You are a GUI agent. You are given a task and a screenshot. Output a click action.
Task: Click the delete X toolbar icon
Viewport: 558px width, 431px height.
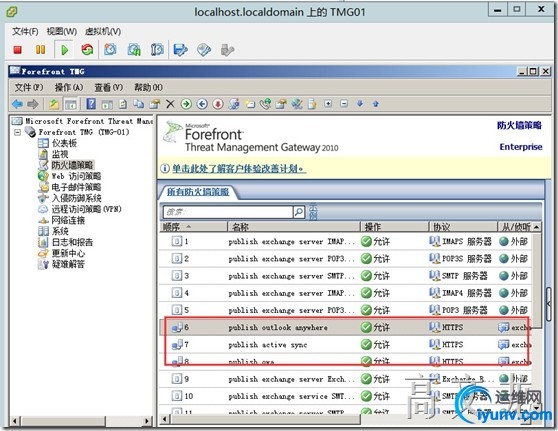pos(170,104)
